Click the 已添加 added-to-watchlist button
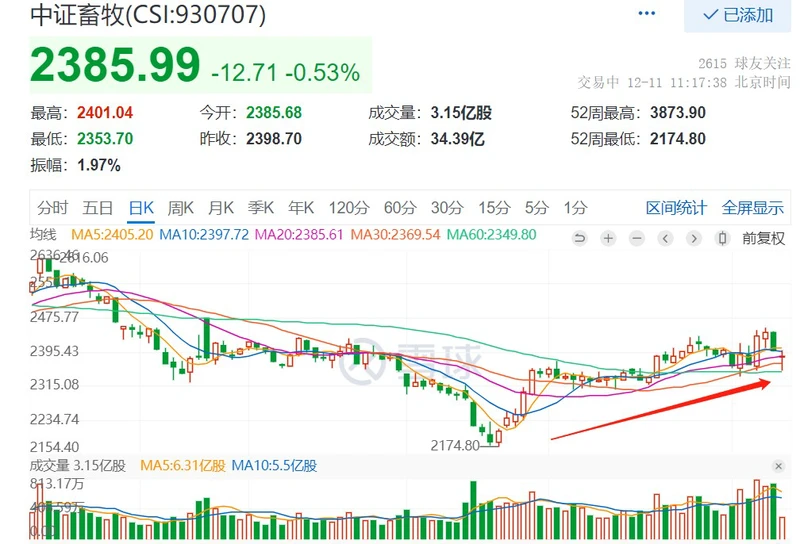The height and width of the screenshot is (544, 800). [737, 15]
